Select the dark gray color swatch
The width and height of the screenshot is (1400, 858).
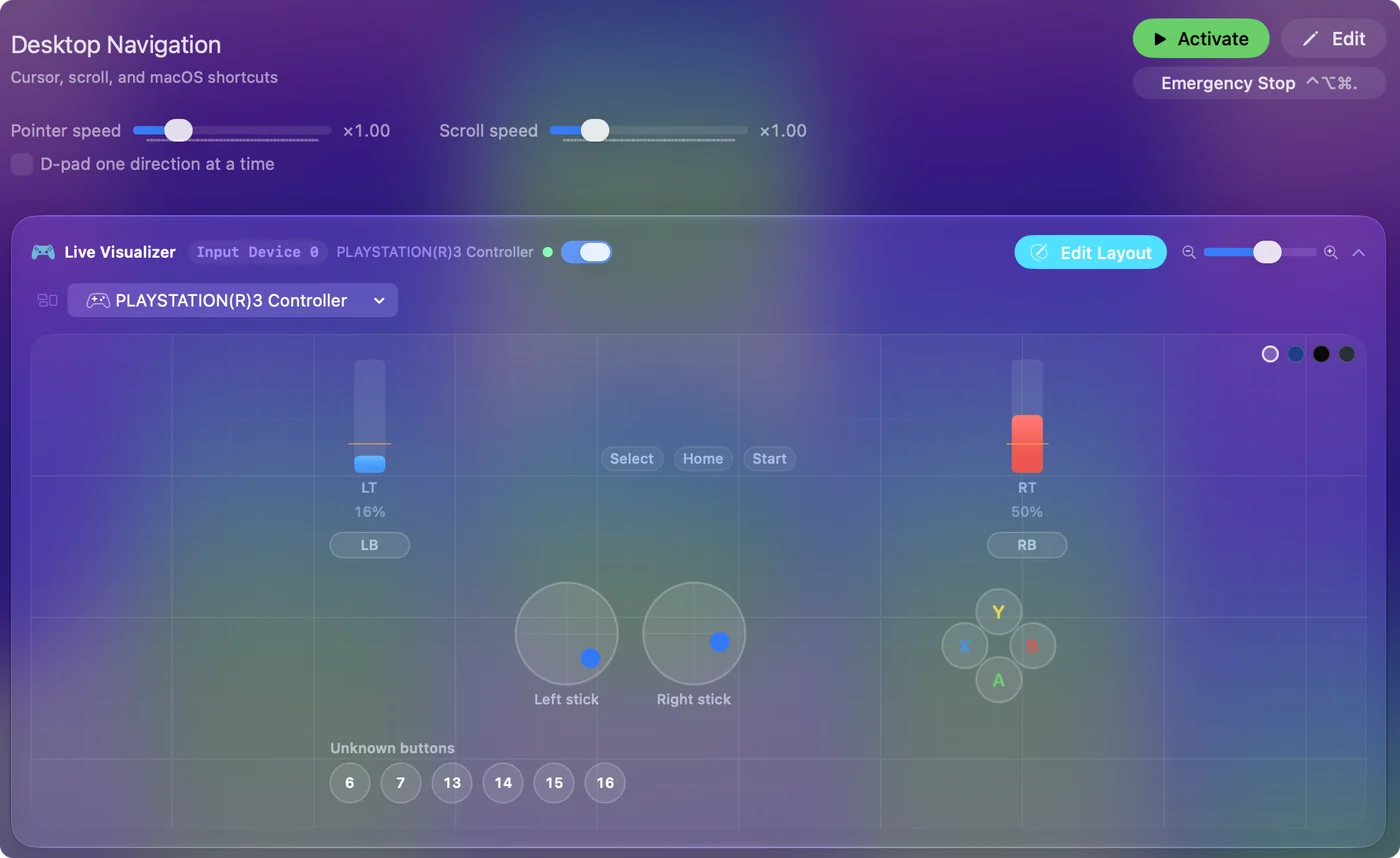[1347, 354]
